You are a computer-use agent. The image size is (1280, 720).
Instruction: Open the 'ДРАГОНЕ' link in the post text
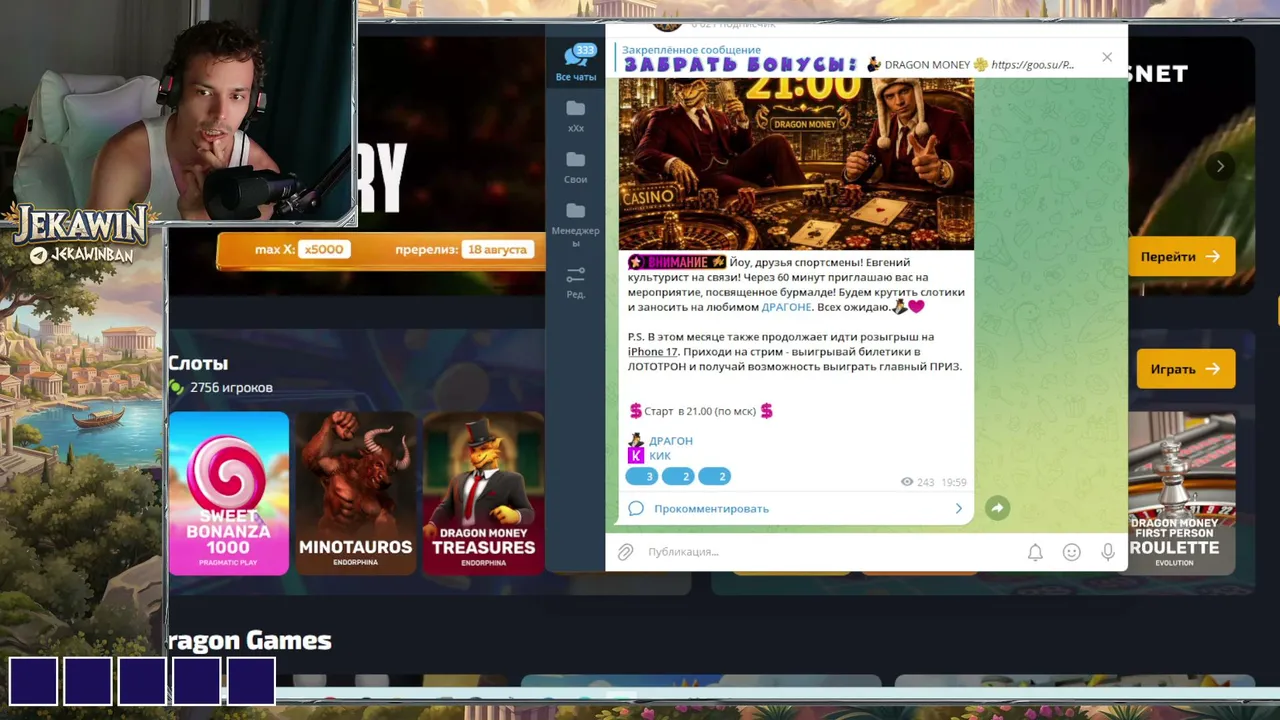click(786, 307)
